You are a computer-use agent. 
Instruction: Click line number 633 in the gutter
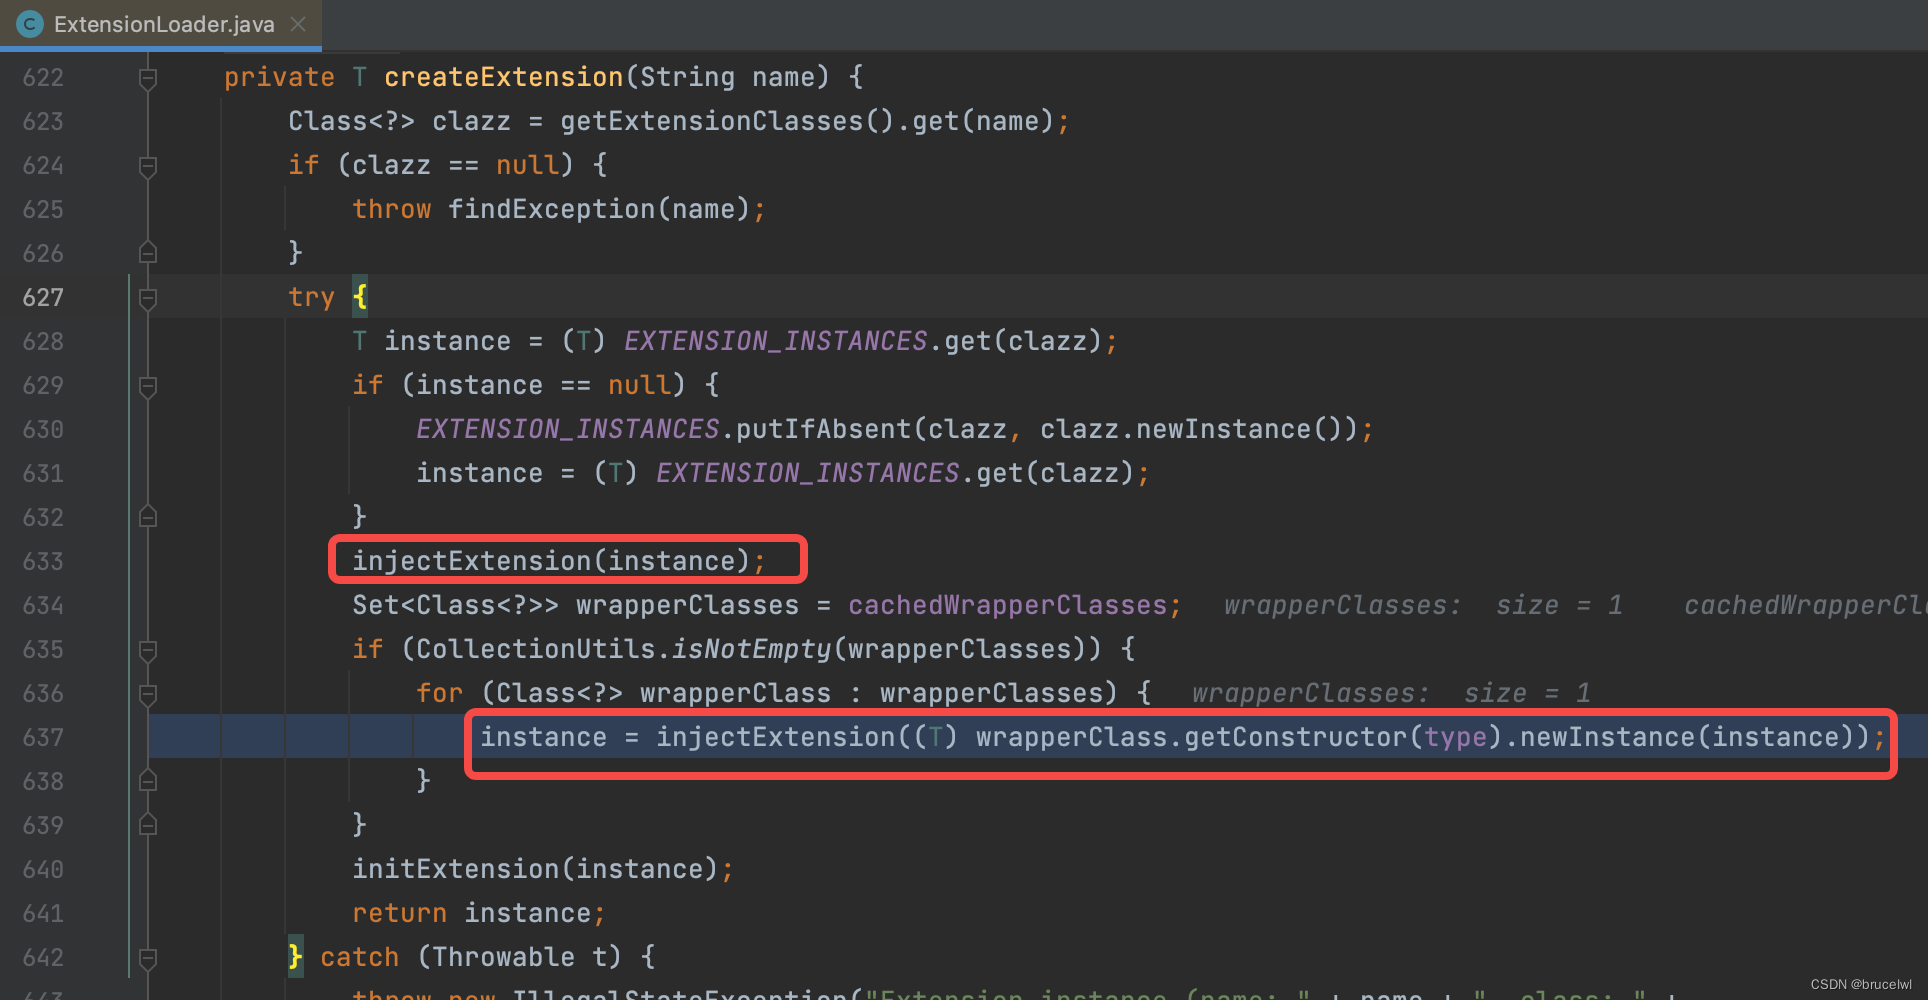pyautogui.click(x=43, y=562)
